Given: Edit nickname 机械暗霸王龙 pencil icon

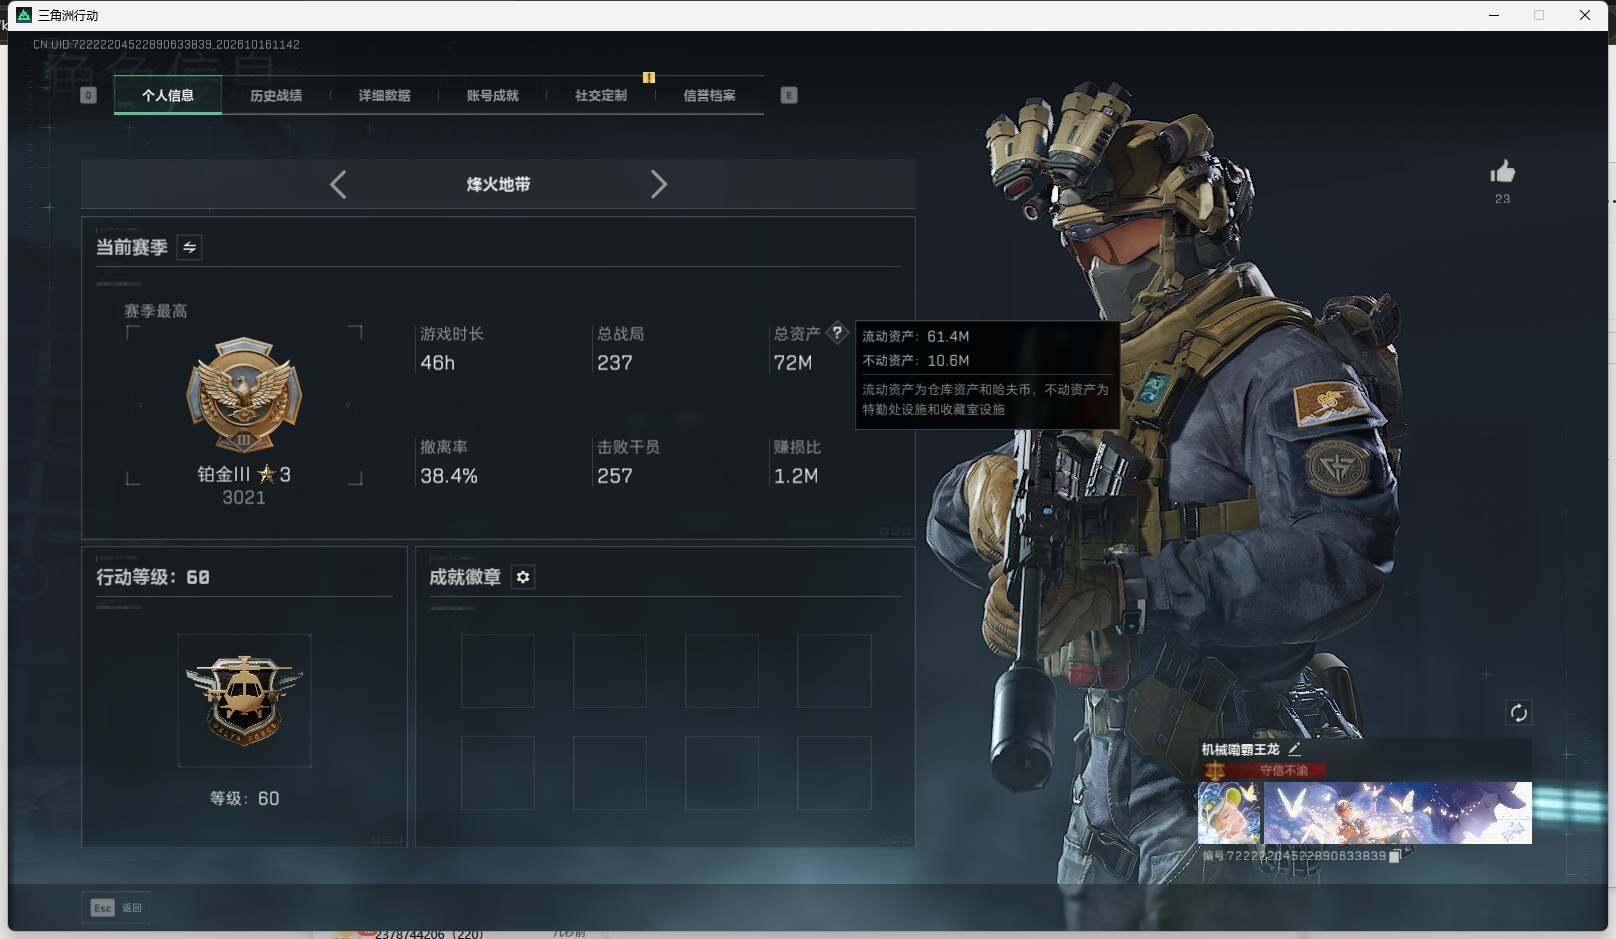Looking at the screenshot, I should [1294, 748].
